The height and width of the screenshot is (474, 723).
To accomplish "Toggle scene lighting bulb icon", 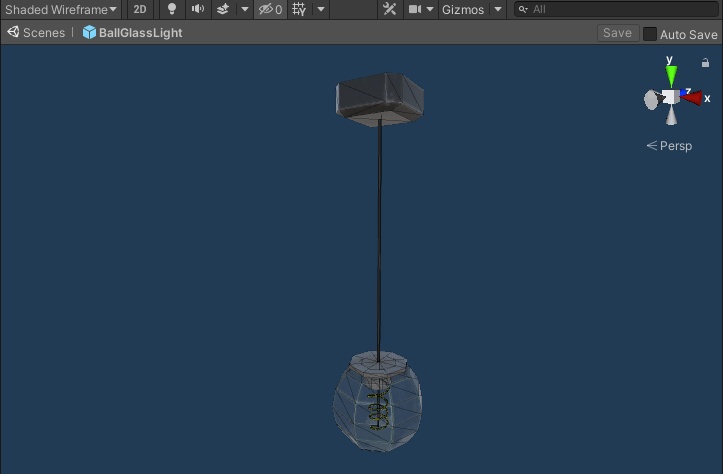I will click(x=172, y=9).
